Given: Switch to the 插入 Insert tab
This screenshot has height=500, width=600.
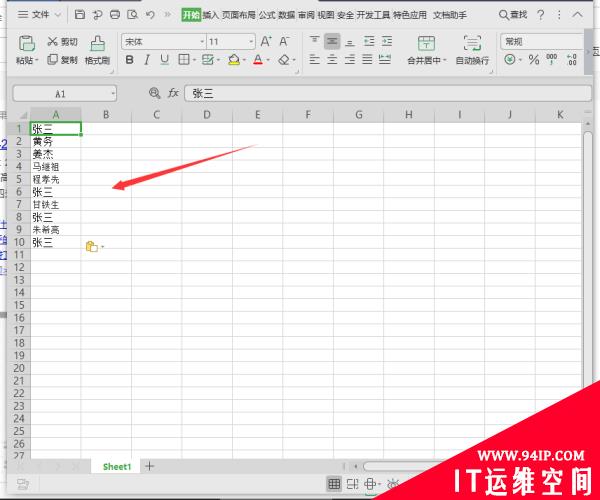Looking at the screenshot, I should (x=210, y=15).
